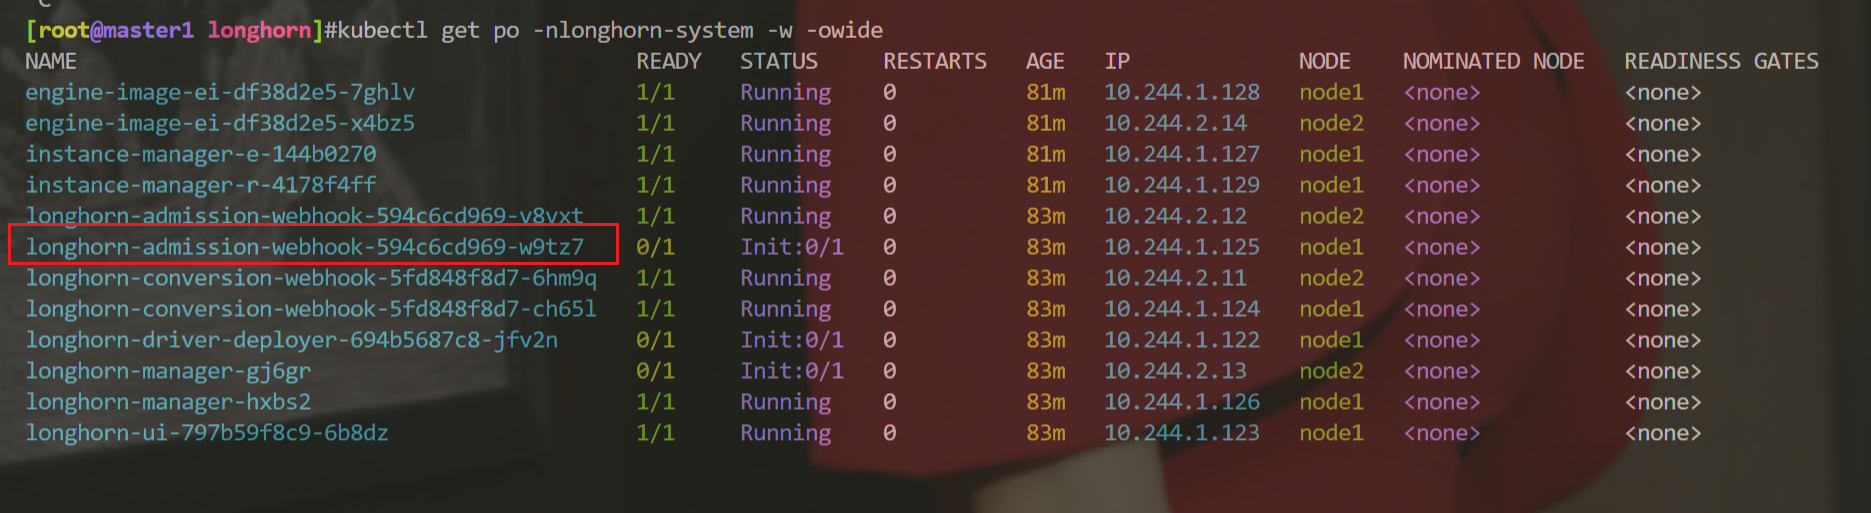Click the RESTARTS column header
The width and height of the screenshot is (1871, 513).
point(935,62)
